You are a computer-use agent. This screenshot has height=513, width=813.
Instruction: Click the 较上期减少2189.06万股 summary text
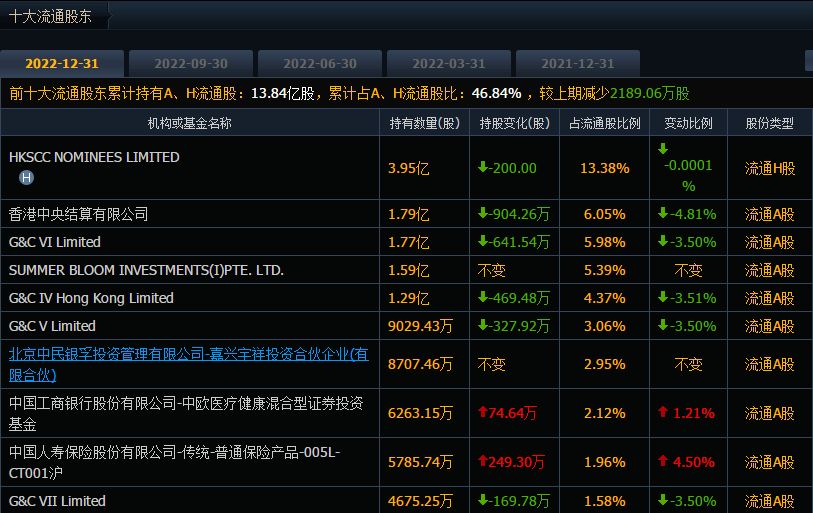(614, 93)
